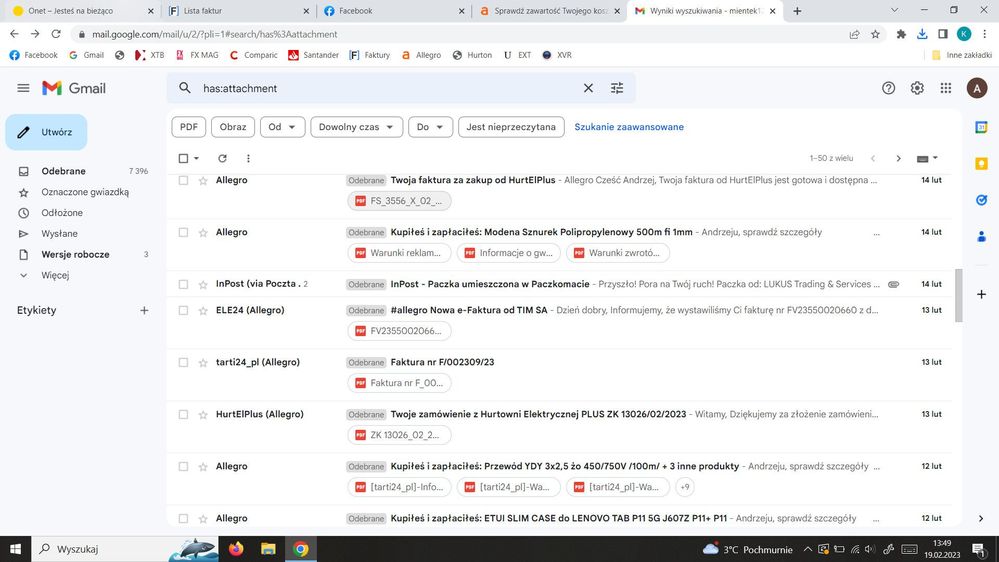The image size is (999, 562).
Task: Open the Do recipient filter dropdown
Action: [x=430, y=127]
